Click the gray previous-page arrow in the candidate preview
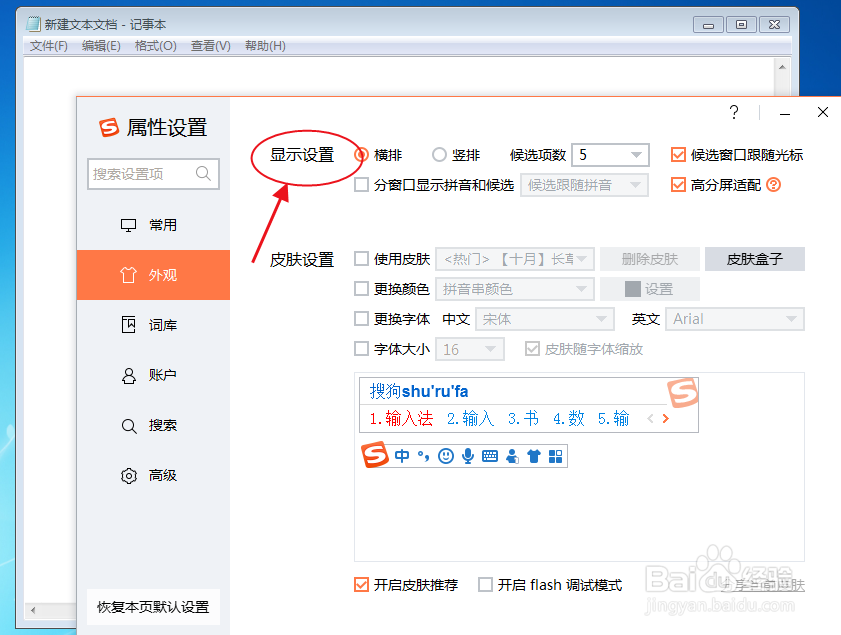The image size is (841, 635). pyautogui.click(x=650, y=418)
